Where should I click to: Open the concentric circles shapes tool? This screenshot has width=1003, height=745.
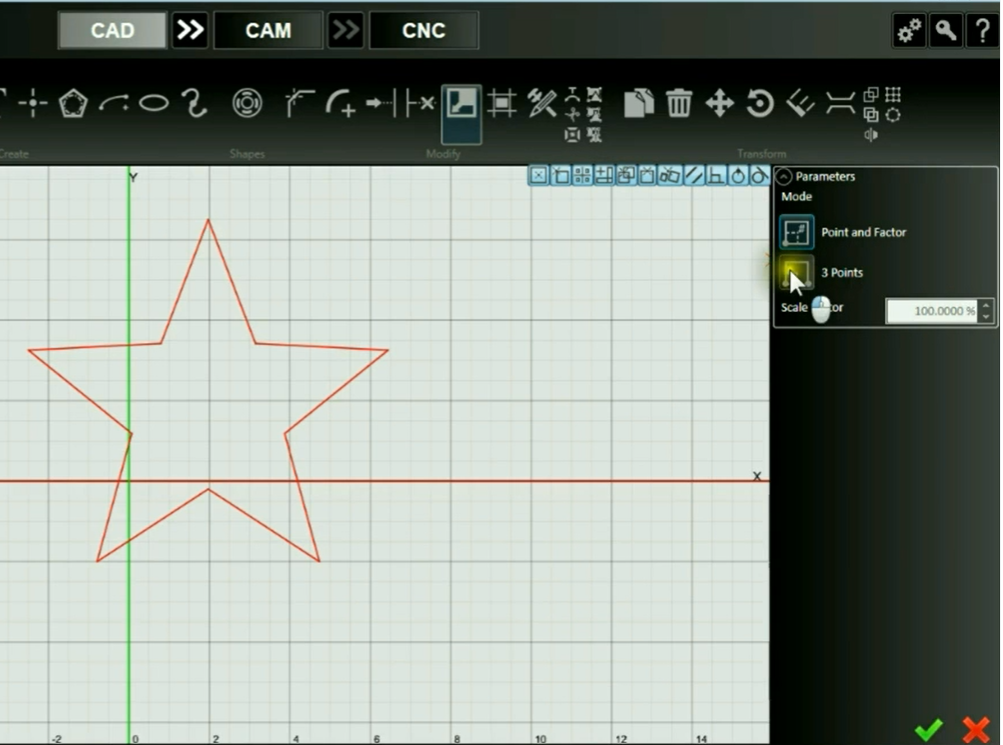point(247,103)
